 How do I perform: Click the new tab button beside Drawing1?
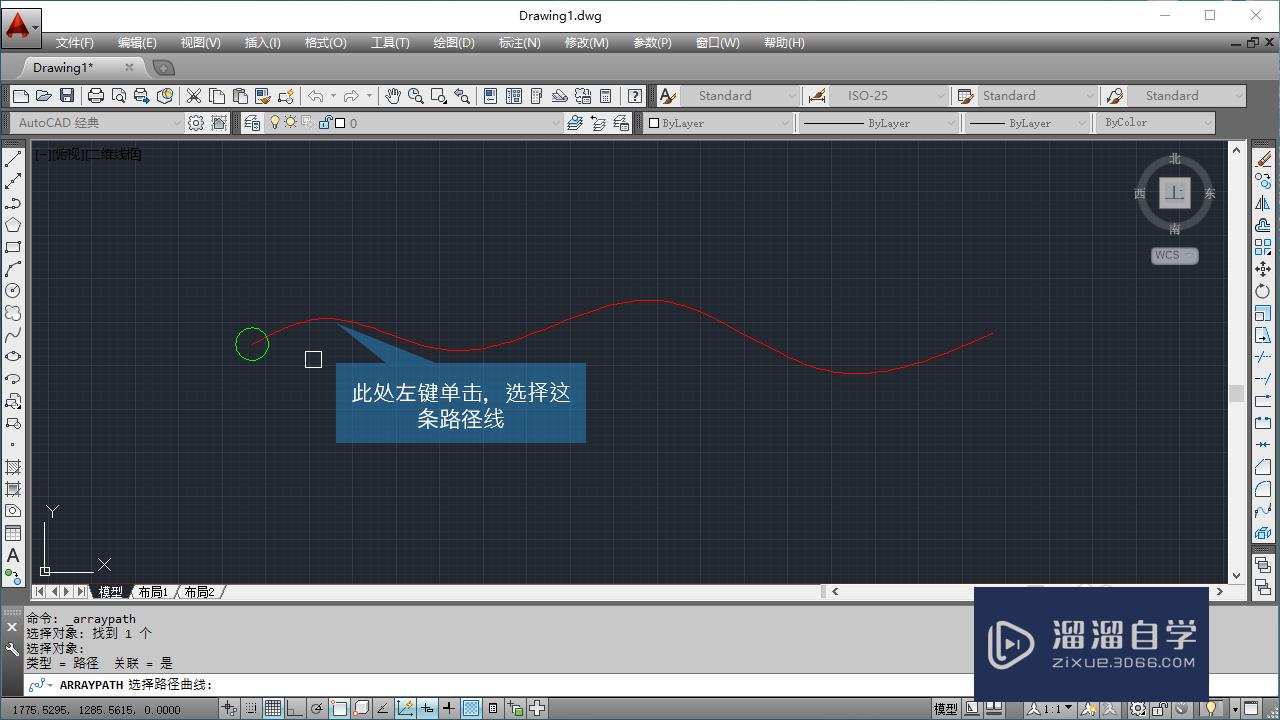coord(163,68)
